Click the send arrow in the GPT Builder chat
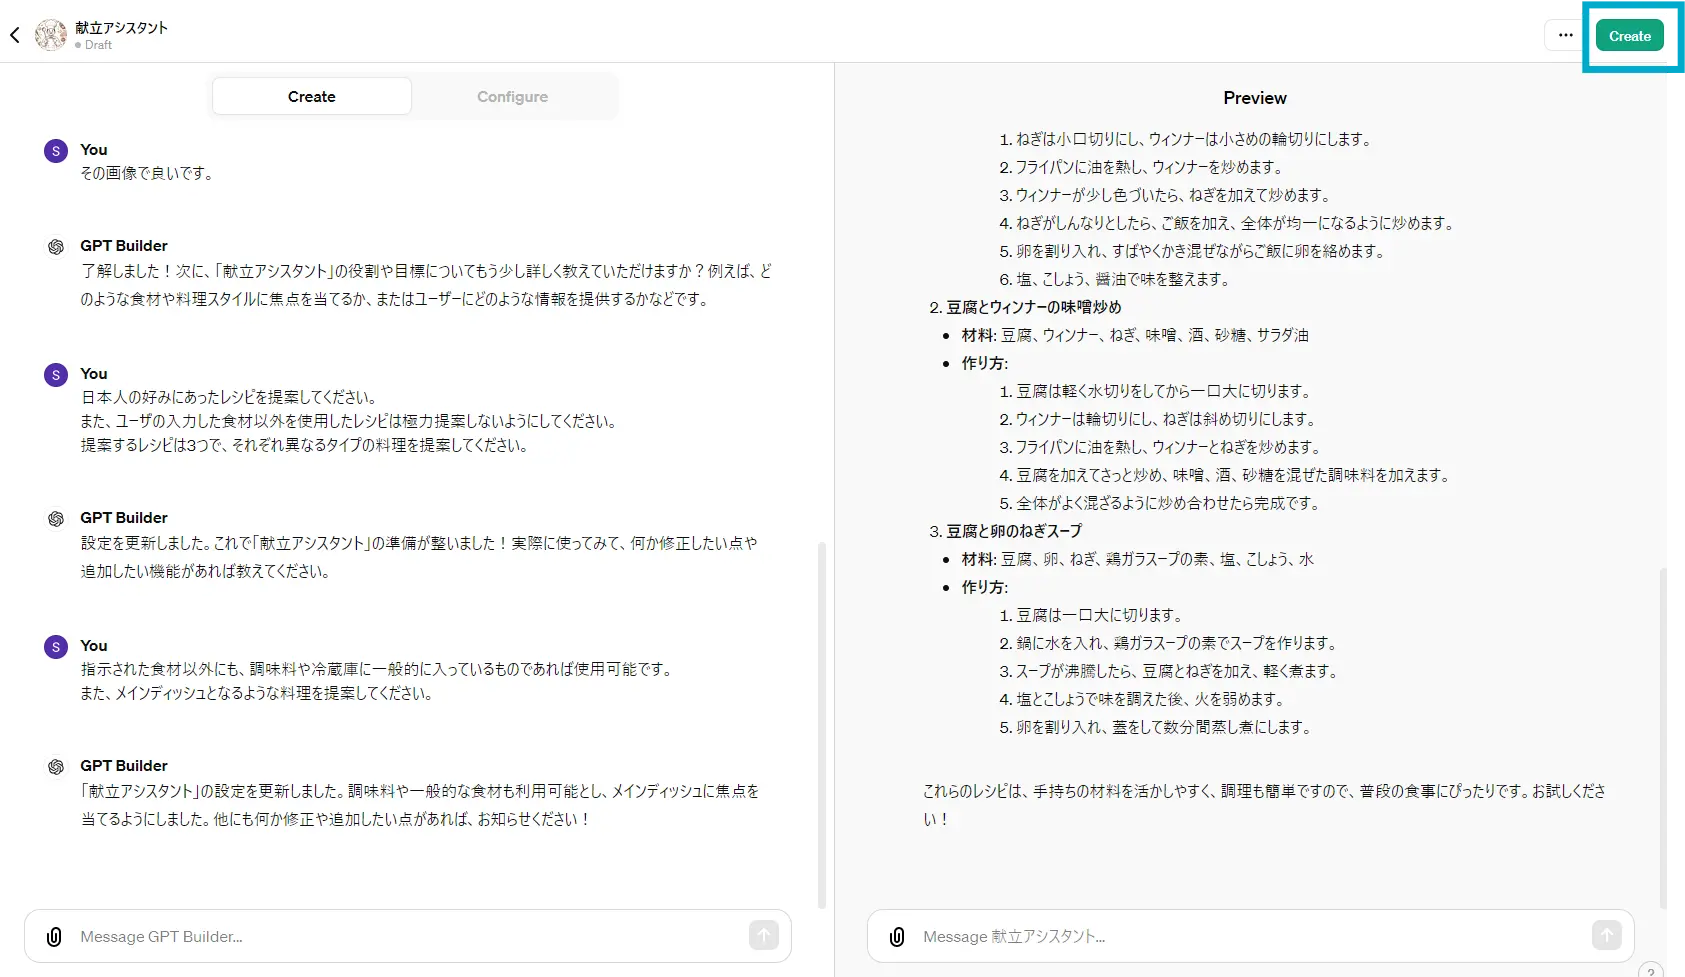Screen dimensions: 1685x977 coord(762,935)
